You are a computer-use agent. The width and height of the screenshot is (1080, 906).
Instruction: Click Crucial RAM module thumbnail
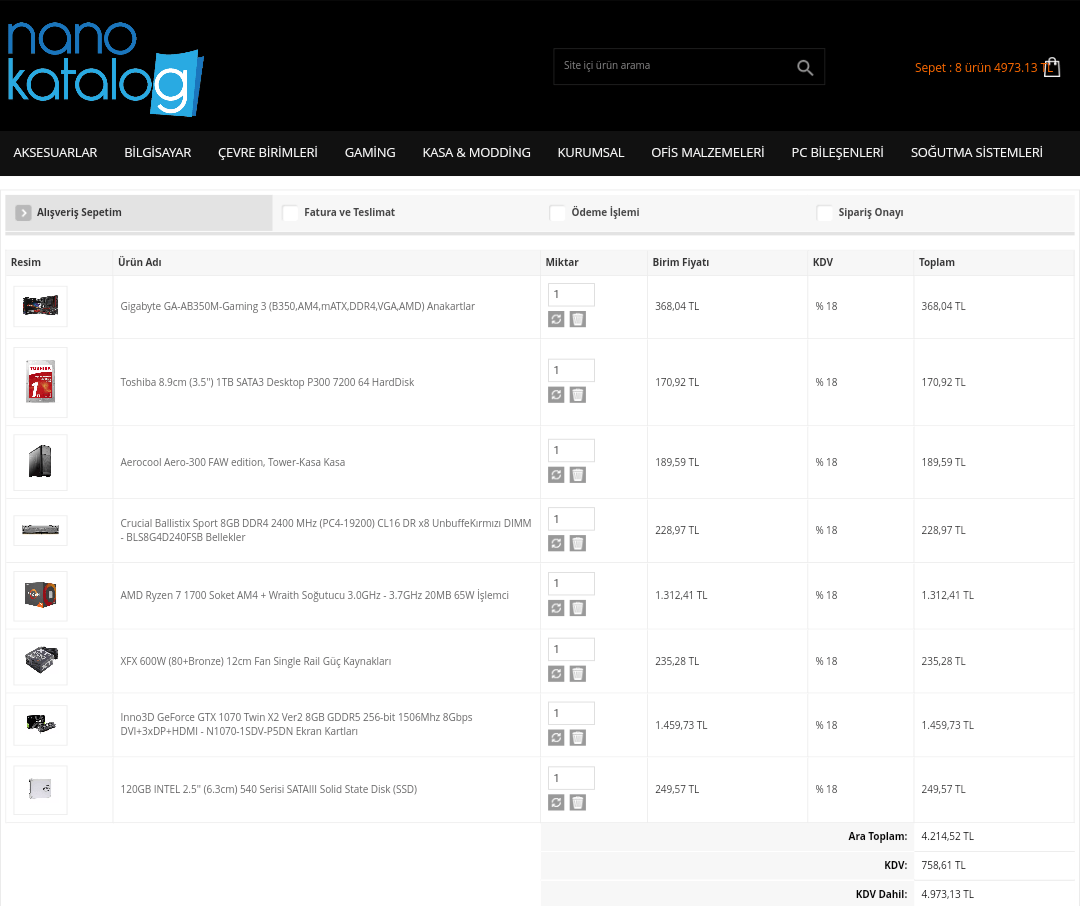[41, 530]
